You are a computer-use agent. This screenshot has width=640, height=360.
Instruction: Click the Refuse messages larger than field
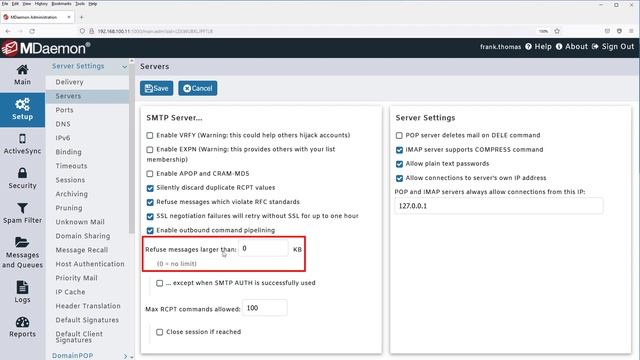point(263,249)
